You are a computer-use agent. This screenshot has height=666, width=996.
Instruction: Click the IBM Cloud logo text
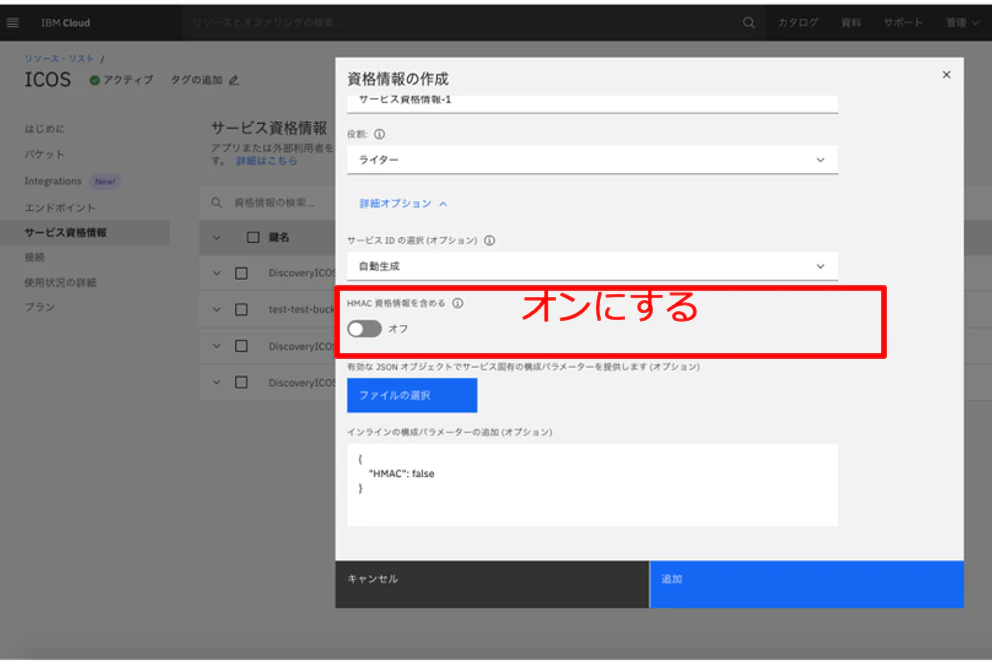point(65,23)
